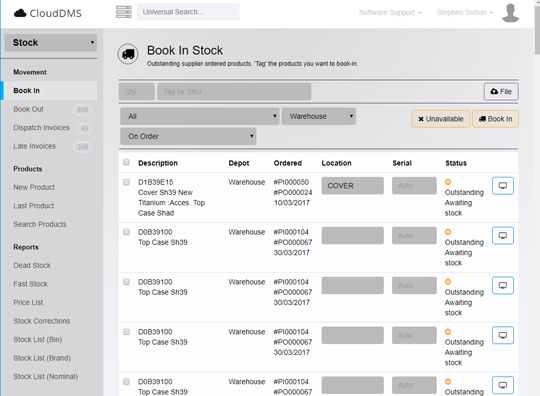Click the 609 badge next to Book Out
This screenshot has width=540, height=396.
pos(83,110)
